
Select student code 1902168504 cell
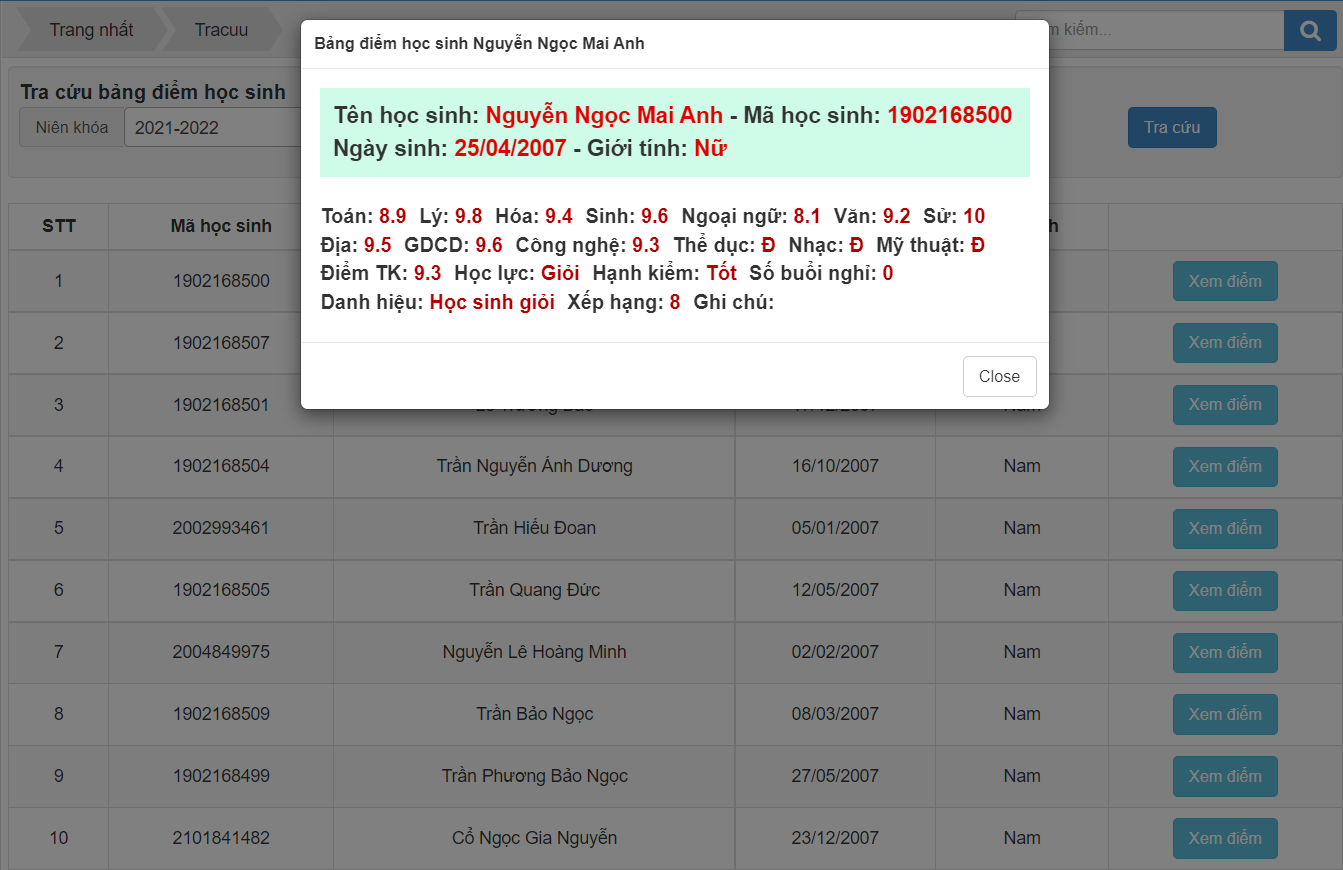(x=221, y=466)
